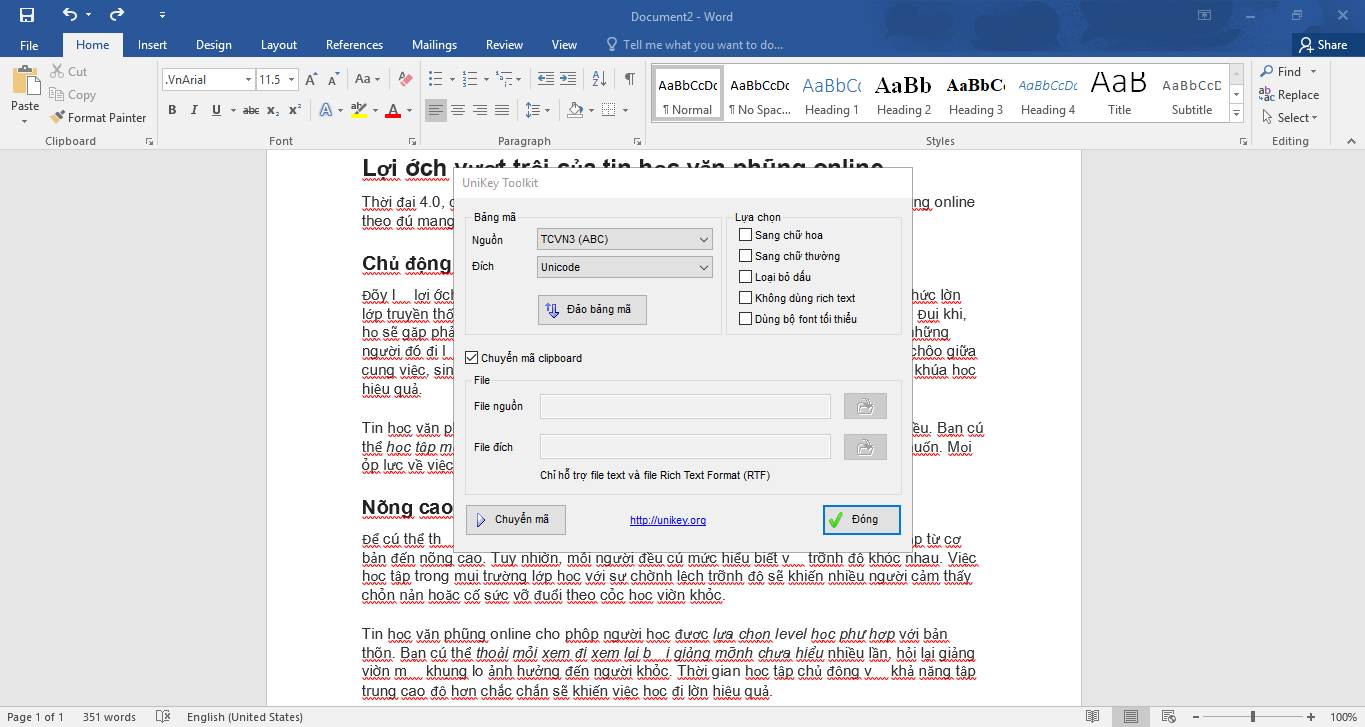1365x727 pixels.
Task: Apply Italic formatting
Action: click(194, 110)
